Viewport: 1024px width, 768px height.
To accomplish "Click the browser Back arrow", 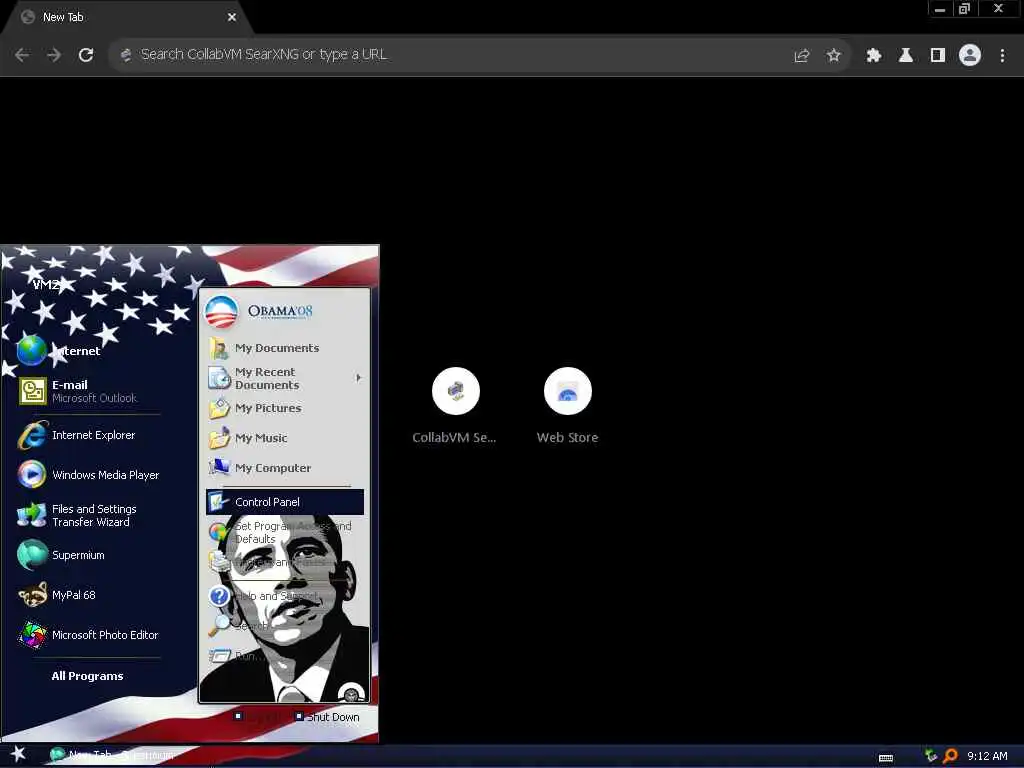I will click(x=22, y=55).
